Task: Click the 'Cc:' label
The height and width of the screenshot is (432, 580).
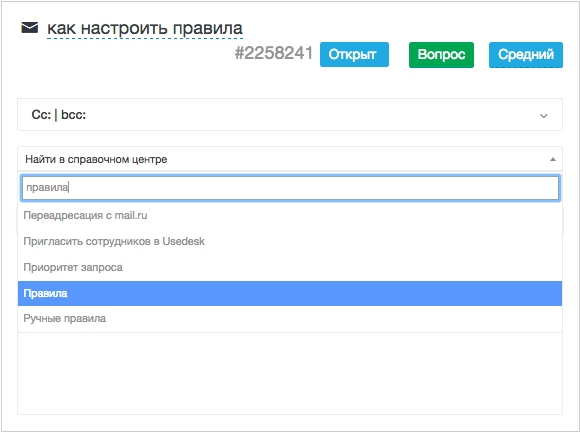Action: [x=41, y=115]
